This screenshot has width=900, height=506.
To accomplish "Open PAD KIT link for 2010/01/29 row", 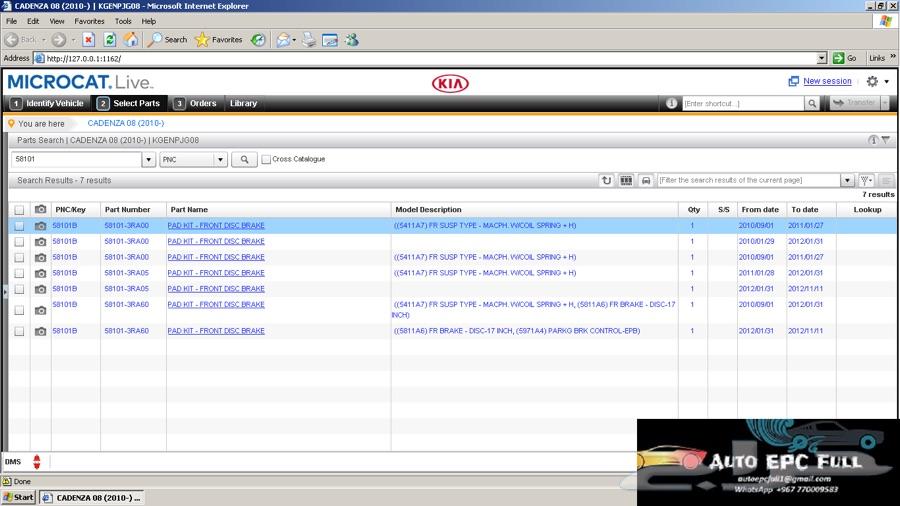I will click(216, 242).
